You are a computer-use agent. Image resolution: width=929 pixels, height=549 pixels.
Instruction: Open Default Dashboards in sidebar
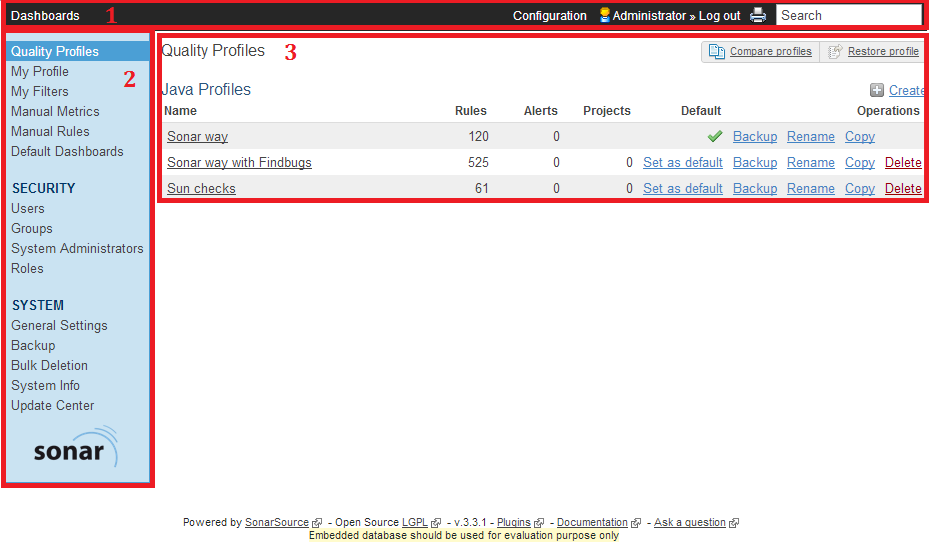point(67,152)
